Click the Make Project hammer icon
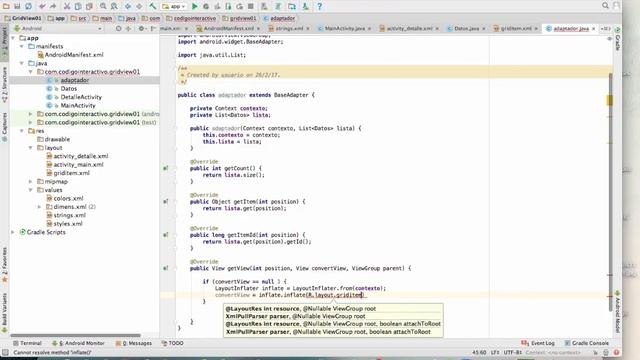Screen dimensions: 640x360 click(153, 6)
